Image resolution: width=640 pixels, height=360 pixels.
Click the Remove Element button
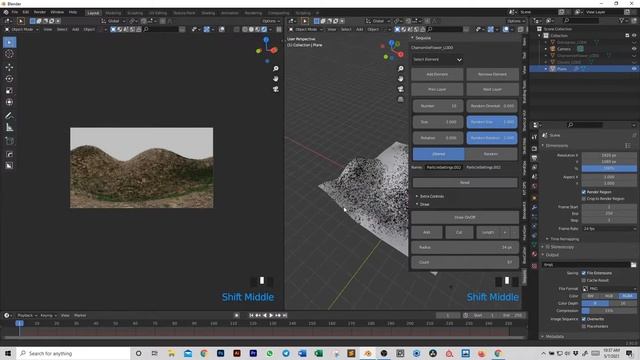(492, 74)
